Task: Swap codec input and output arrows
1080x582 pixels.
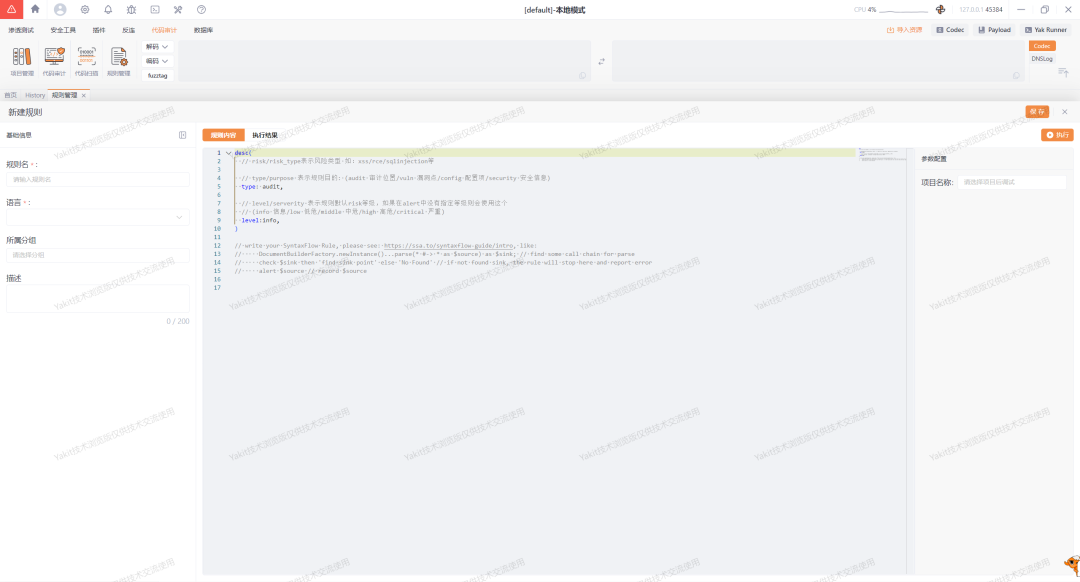Action: pos(601,61)
